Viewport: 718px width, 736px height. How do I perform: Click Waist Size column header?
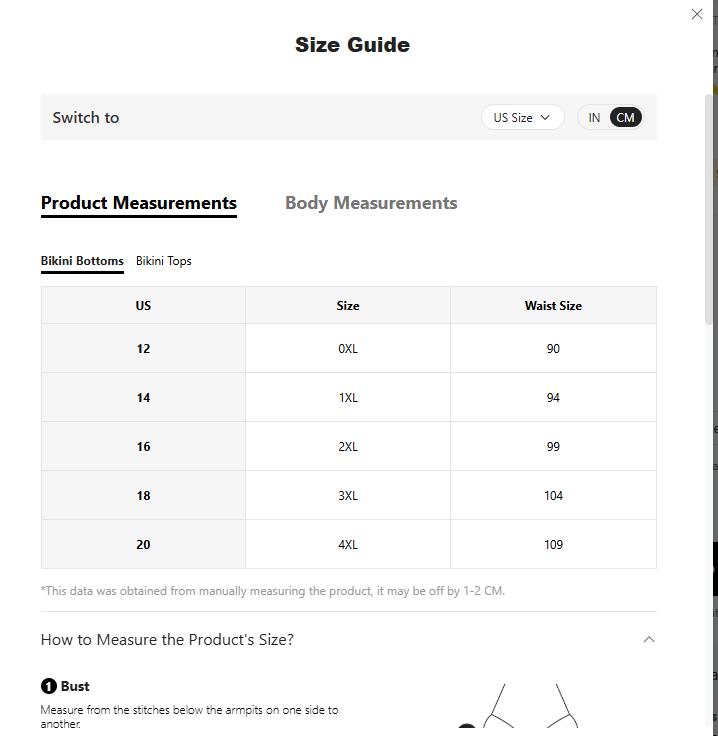point(553,306)
